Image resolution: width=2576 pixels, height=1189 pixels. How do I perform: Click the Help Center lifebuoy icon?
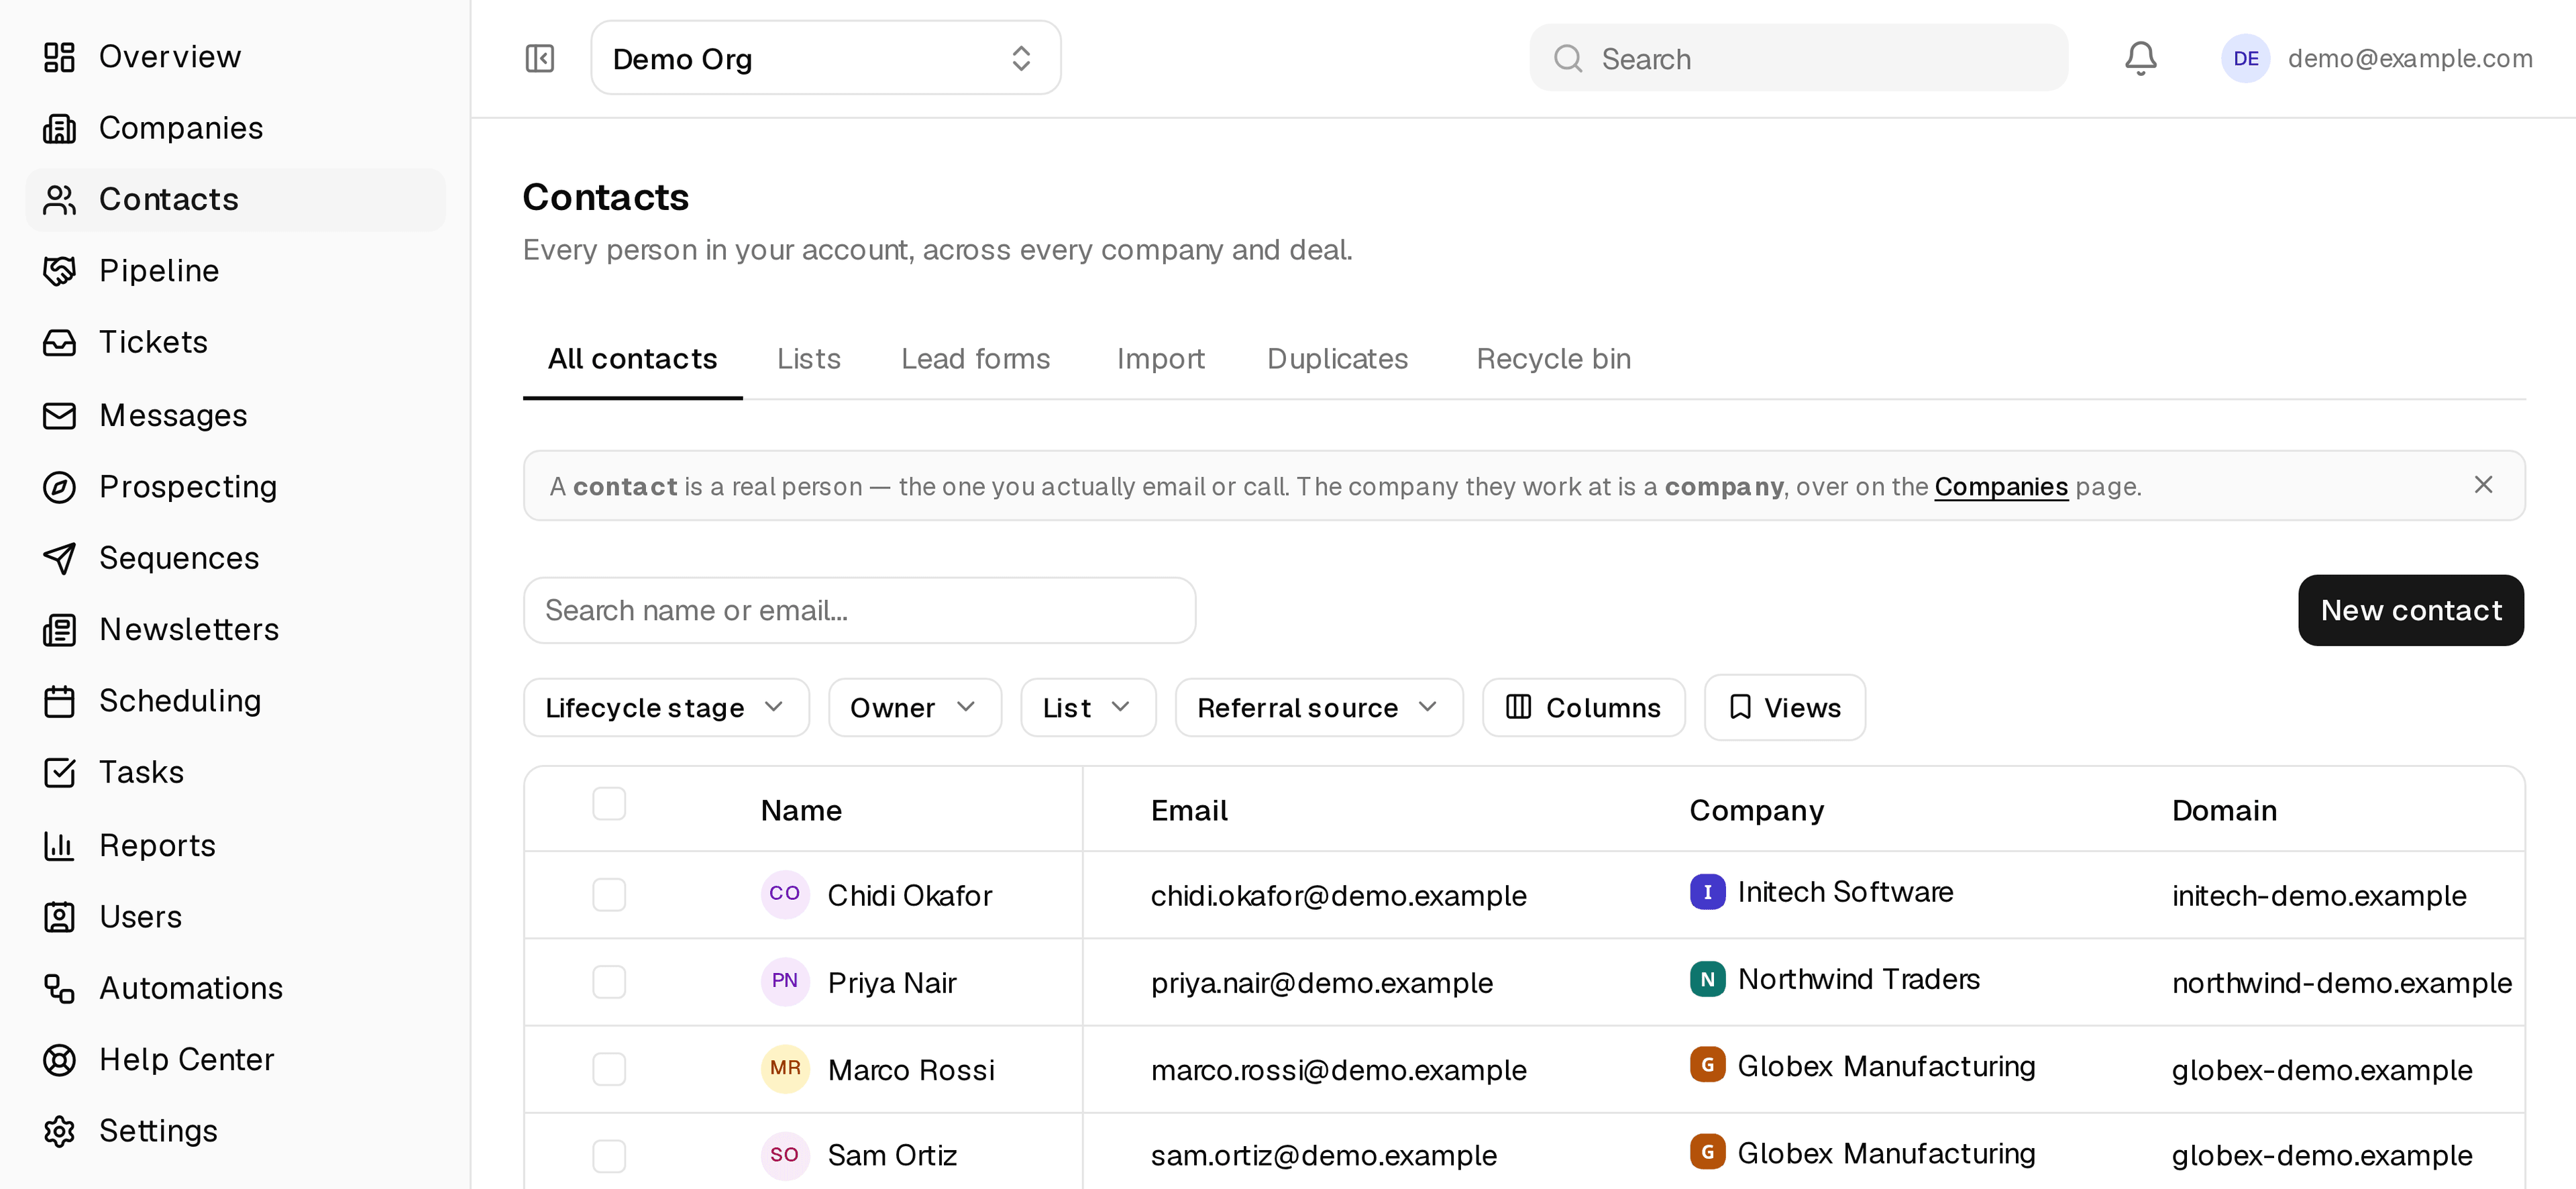[x=59, y=1060]
